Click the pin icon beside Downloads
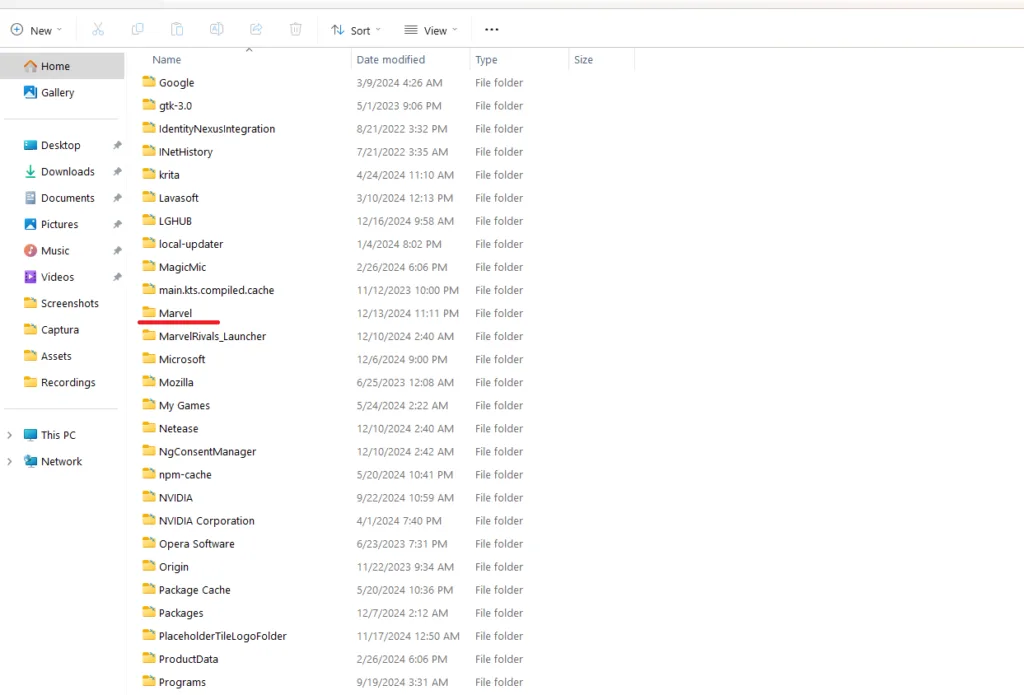Image resolution: width=1024 pixels, height=695 pixels. [x=118, y=172]
